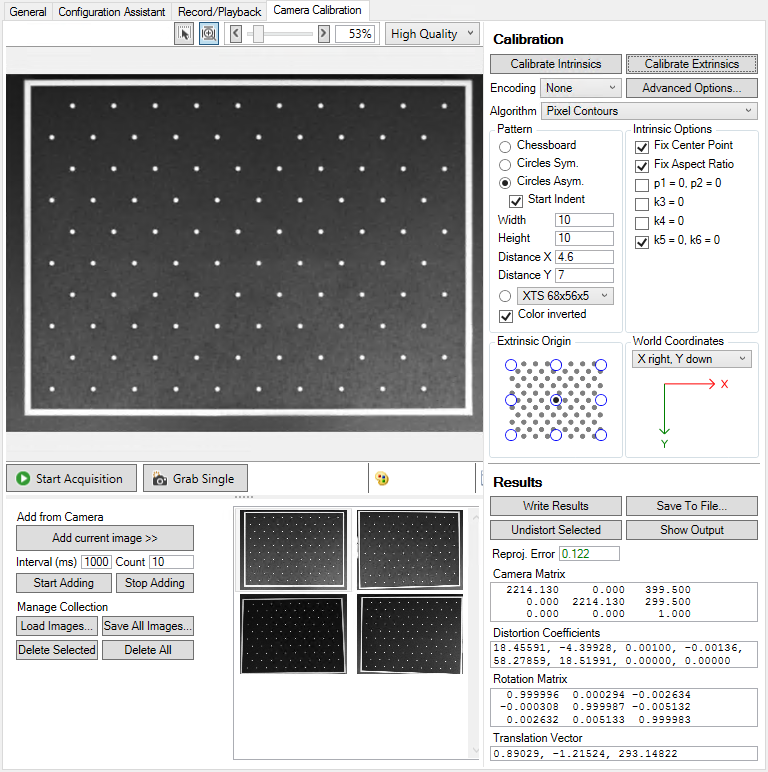This screenshot has height=772, width=768.
Task: Open Advanced Options dialog
Action: click(x=692, y=88)
